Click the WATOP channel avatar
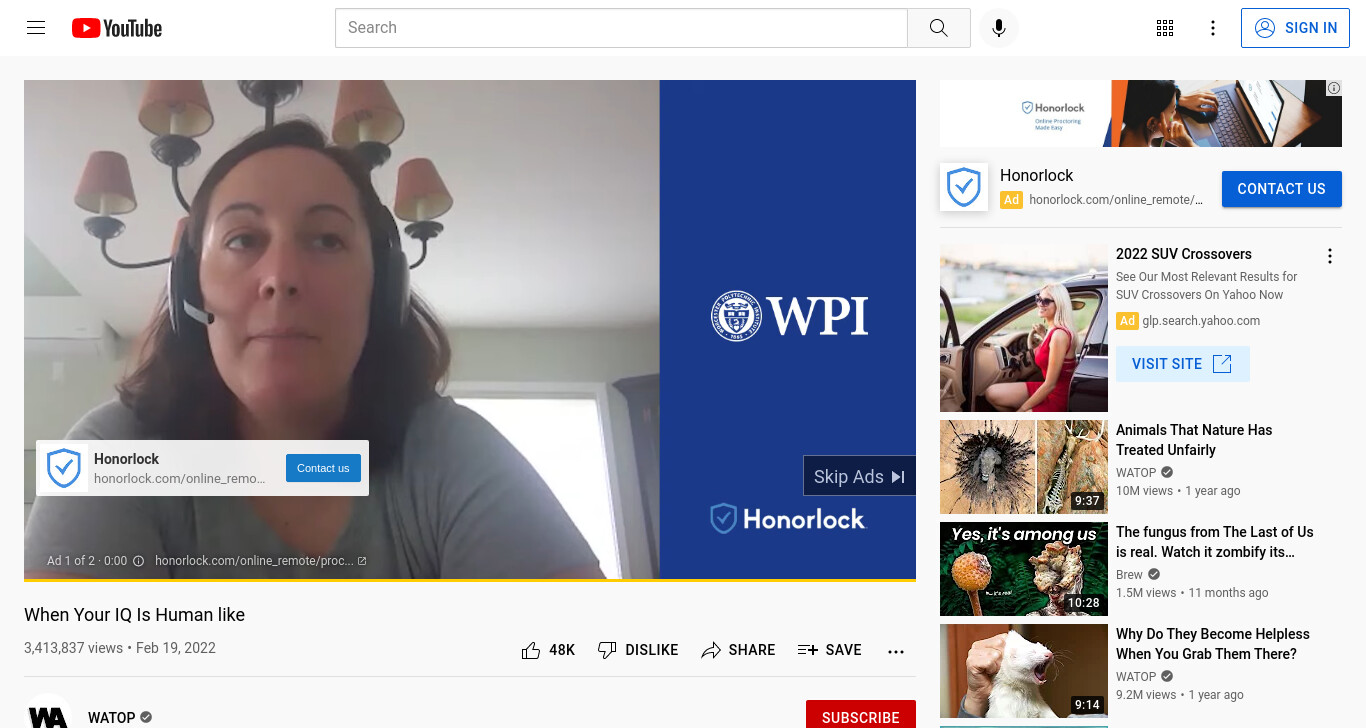This screenshot has height=728, width=1366. point(48,712)
